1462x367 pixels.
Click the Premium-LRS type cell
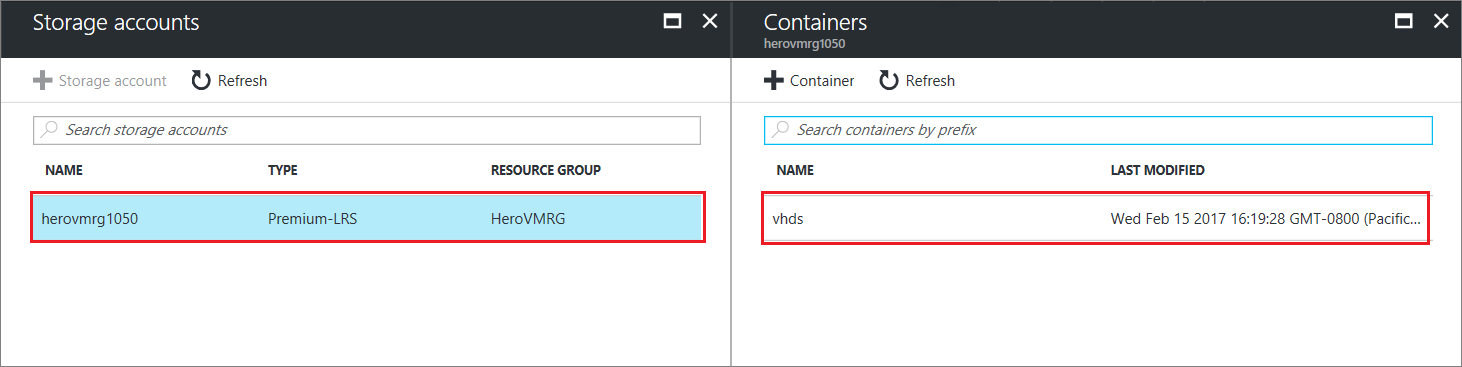[312, 218]
